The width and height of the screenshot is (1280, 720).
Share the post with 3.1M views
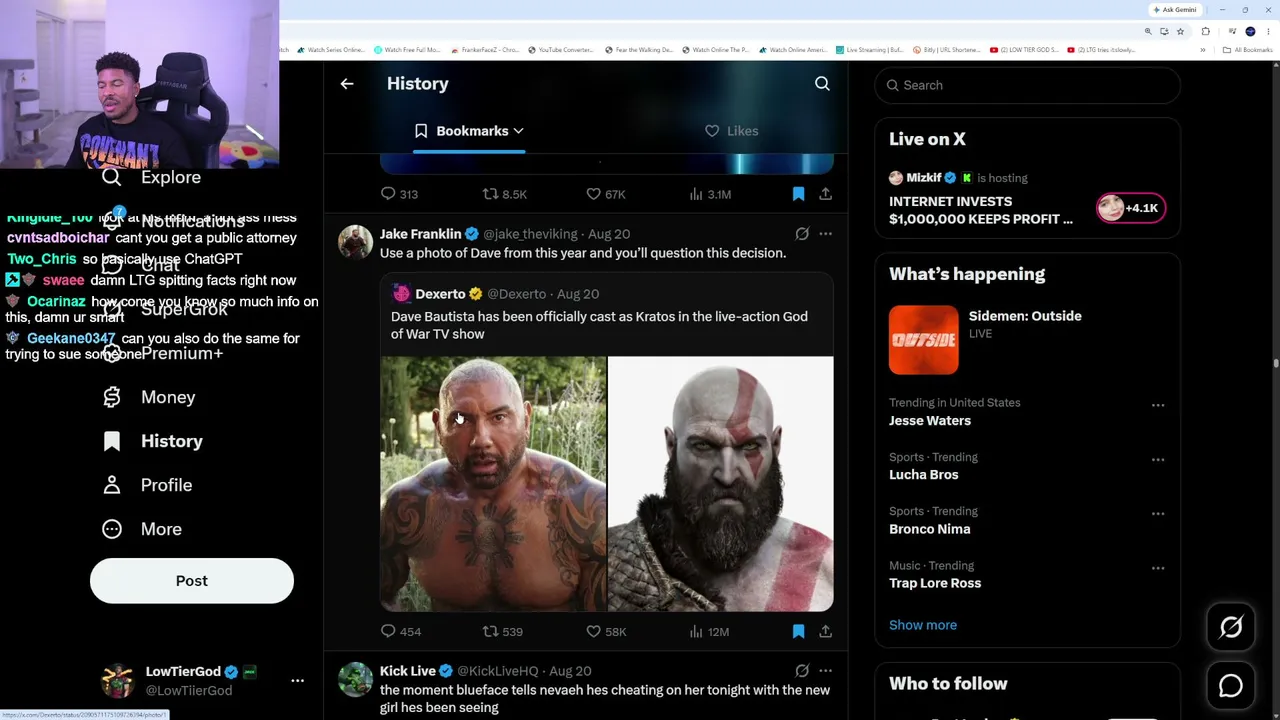tap(825, 194)
